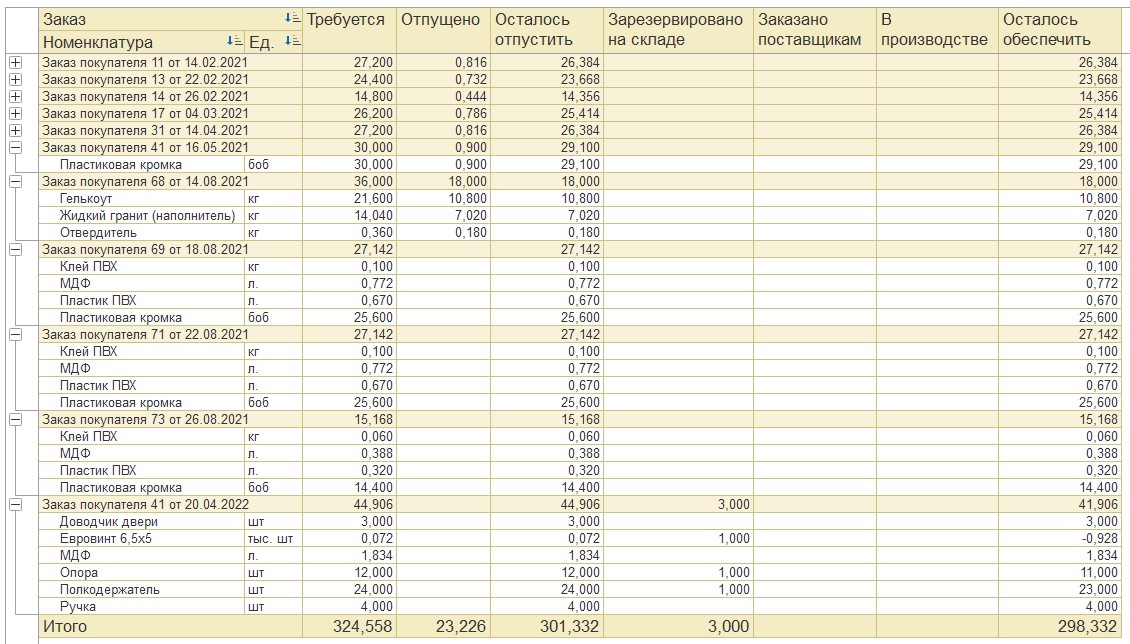Viewport: 1130px width, 644px height.
Task: Collapse Заказ покупателя 41 от 20.04.2022
Action: click(x=15, y=504)
